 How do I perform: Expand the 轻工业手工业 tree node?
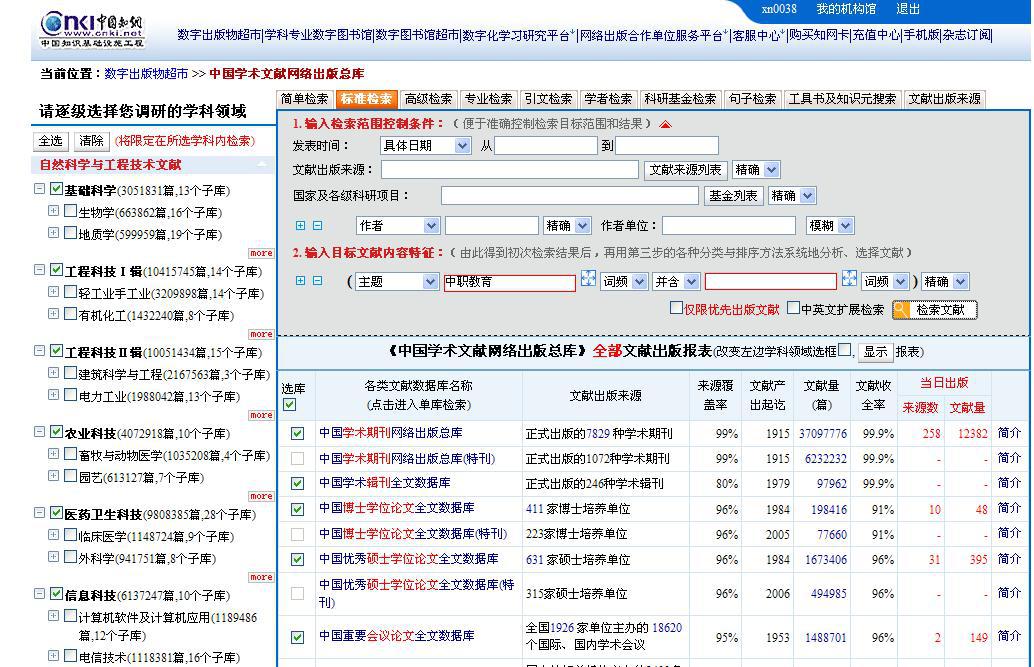coord(53,292)
